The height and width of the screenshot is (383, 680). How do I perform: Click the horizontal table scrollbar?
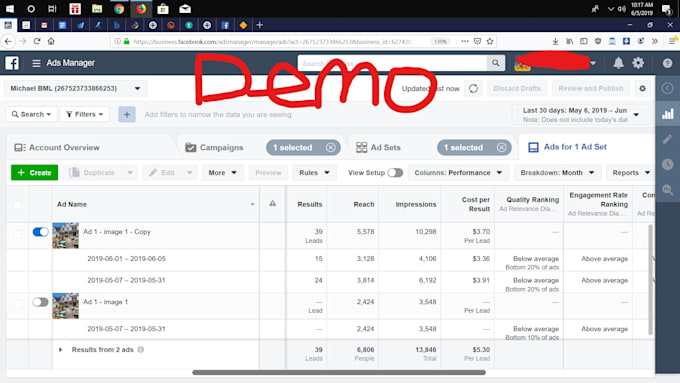coord(339,372)
